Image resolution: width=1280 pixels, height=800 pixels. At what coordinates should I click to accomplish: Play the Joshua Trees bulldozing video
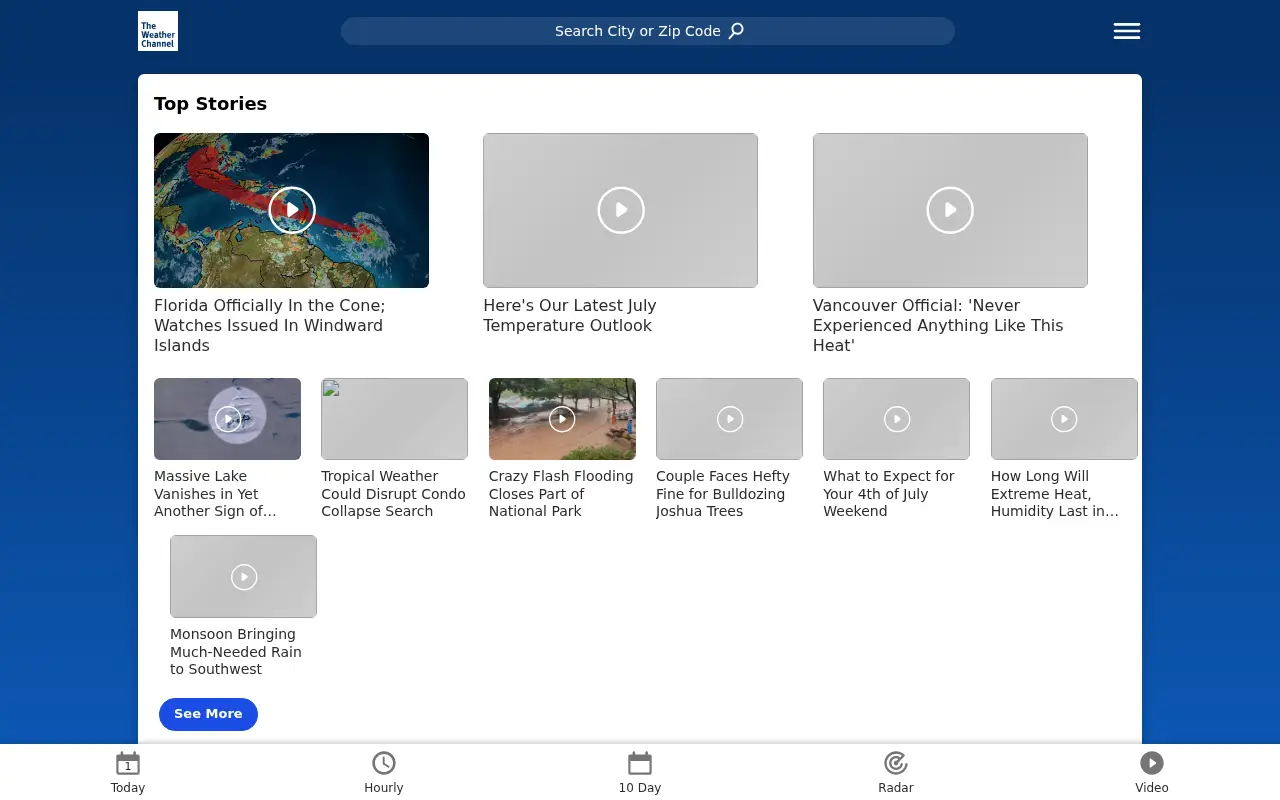[730, 419]
